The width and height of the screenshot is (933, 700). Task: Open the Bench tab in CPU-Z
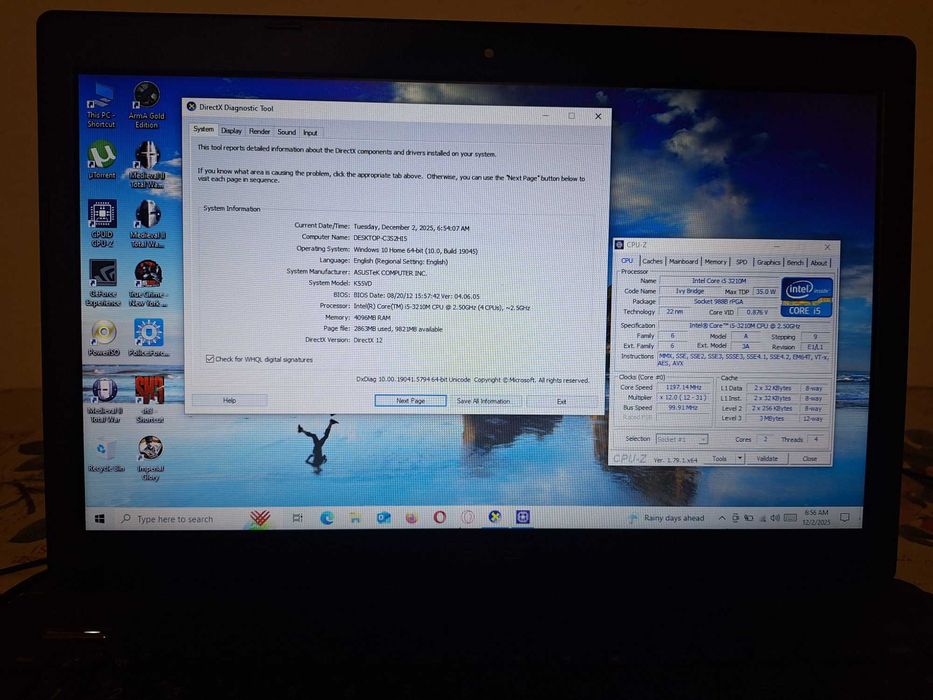click(795, 262)
